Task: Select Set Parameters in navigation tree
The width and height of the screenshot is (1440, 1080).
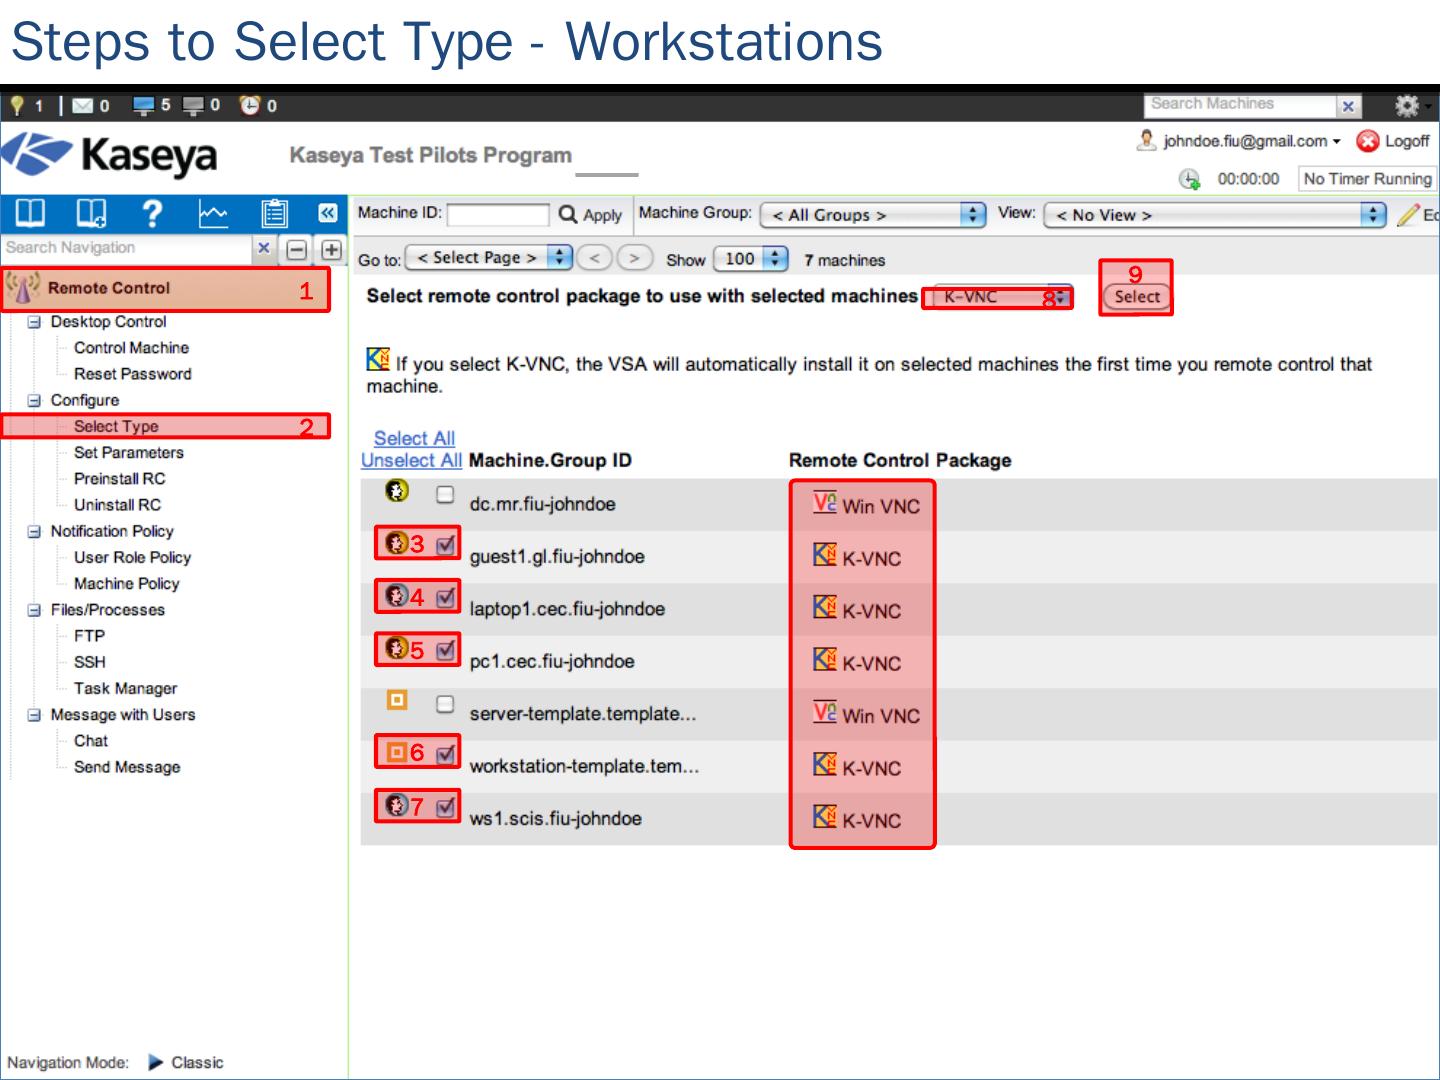Action: click(128, 453)
